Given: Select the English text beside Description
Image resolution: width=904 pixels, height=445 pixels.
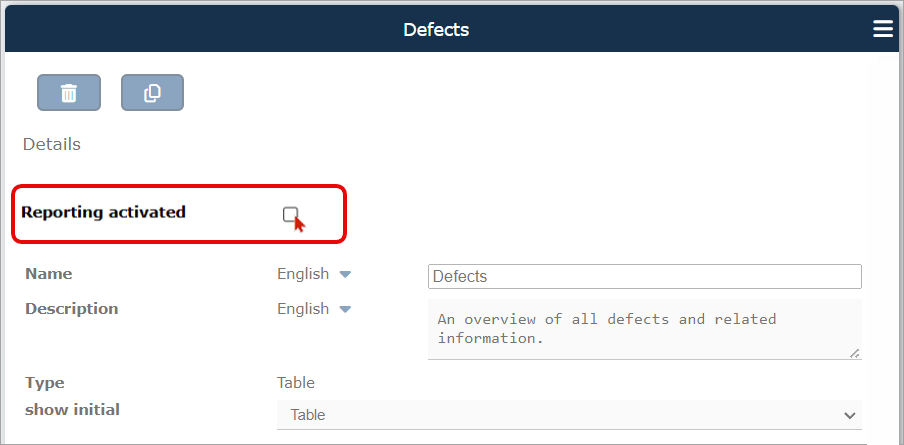Looking at the screenshot, I should pyautogui.click(x=303, y=309).
